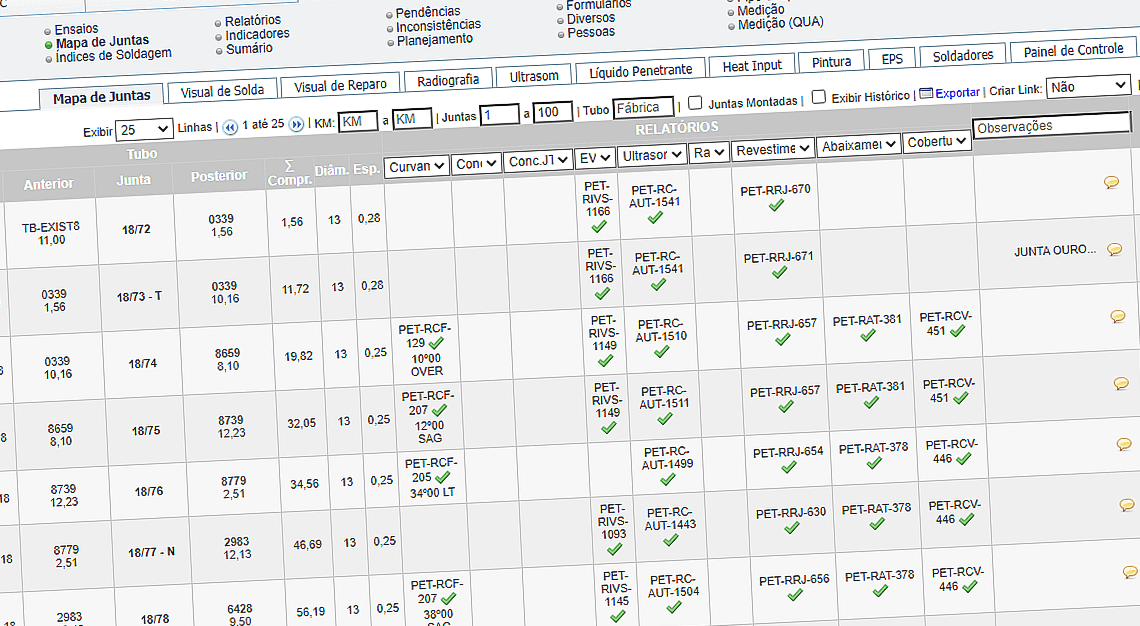Go to the previous page of rows
Screen dimensions: 1140x626
230,126
